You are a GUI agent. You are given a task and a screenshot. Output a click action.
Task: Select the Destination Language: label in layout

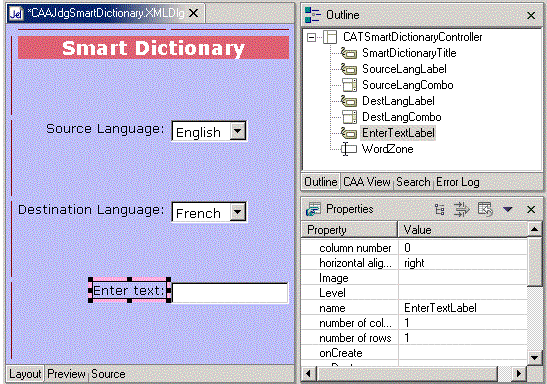[x=91, y=210]
